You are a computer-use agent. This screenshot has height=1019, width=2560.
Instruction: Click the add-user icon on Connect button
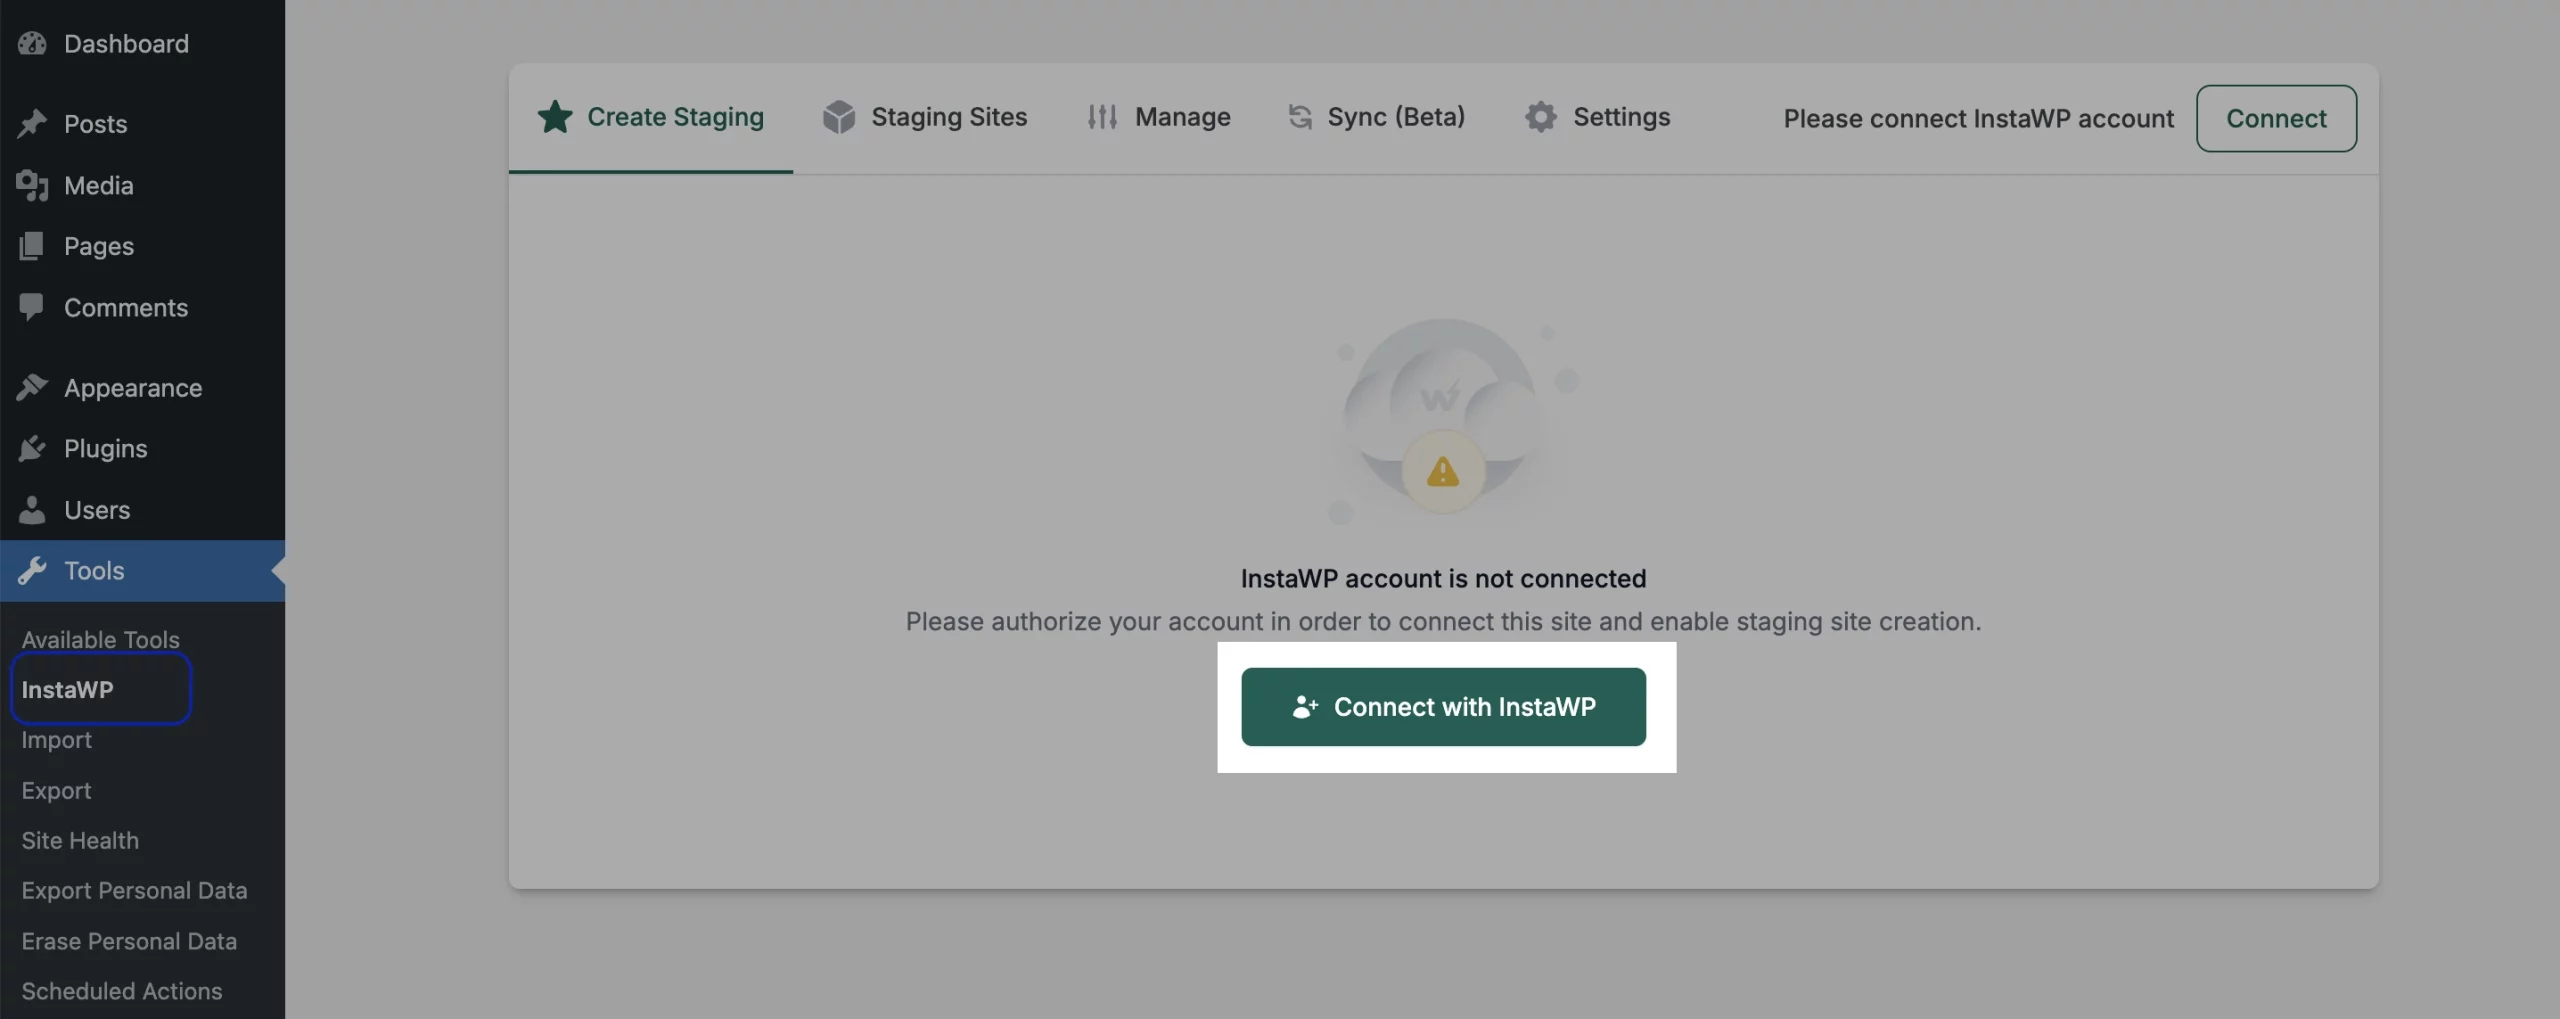[x=1305, y=707]
